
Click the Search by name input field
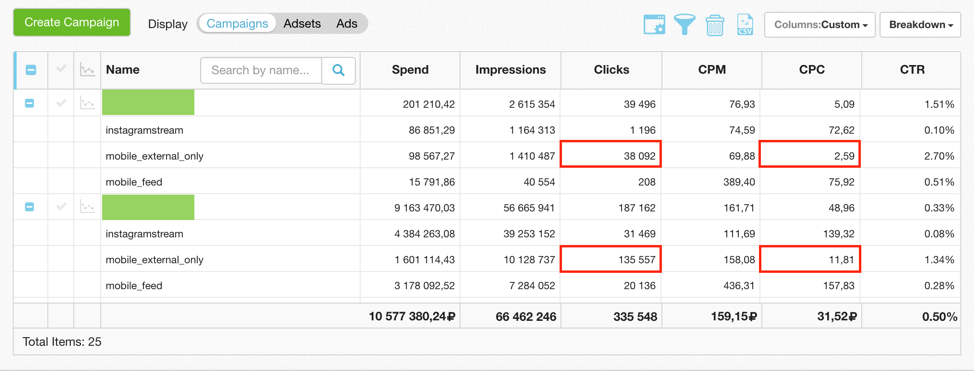coord(262,70)
